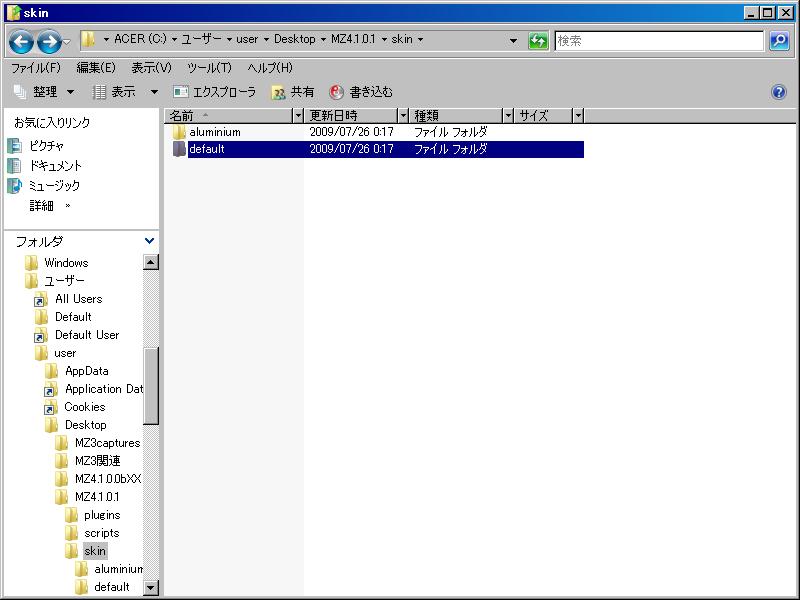Click the folder tree scroll down arrow
Viewport: 800px width, 600px height.
(x=151, y=588)
